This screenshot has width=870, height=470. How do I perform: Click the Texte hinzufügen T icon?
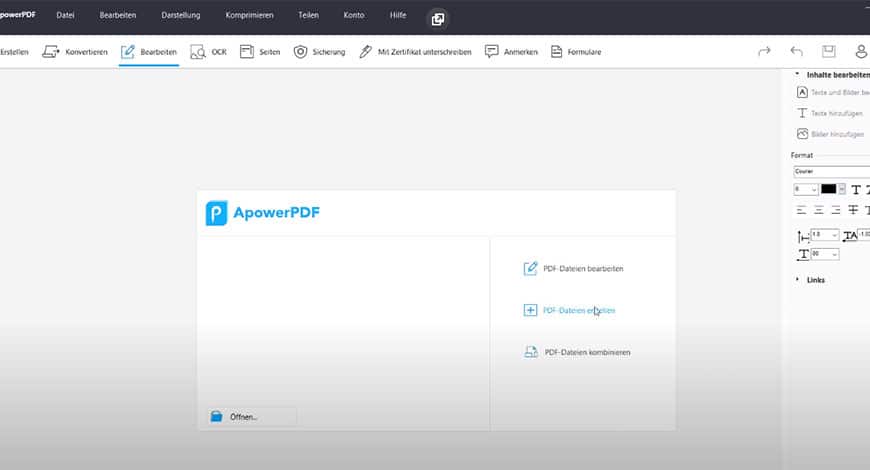pyautogui.click(x=802, y=113)
